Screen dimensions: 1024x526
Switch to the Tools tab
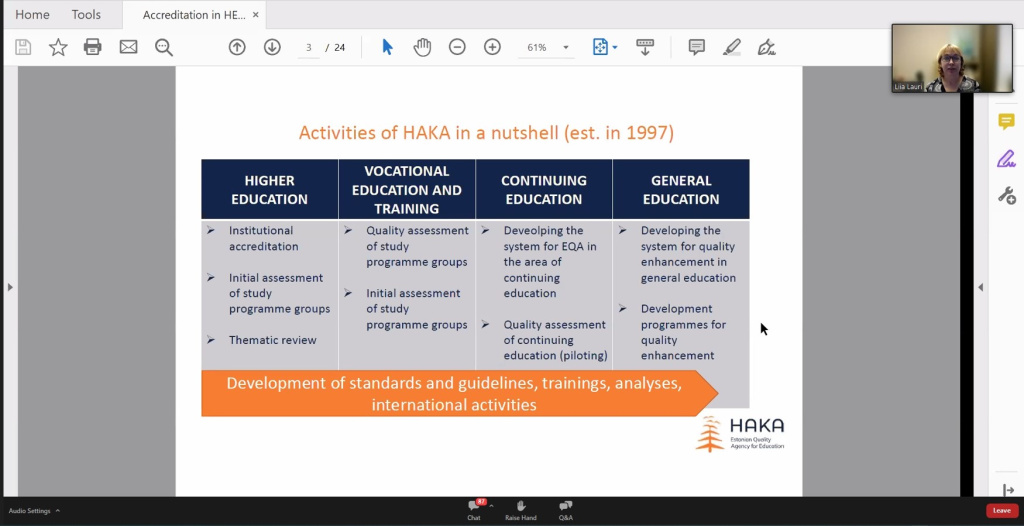click(x=86, y=14)
